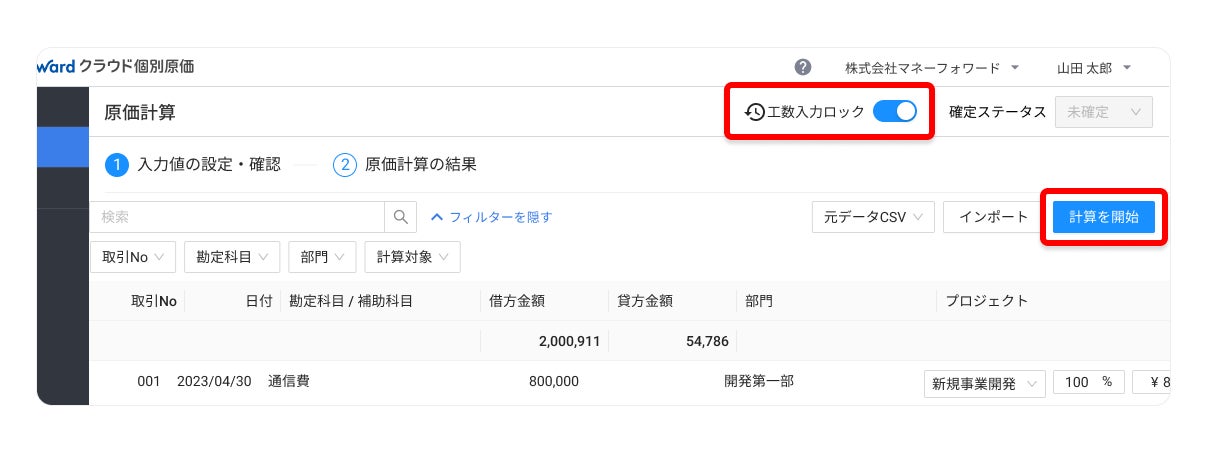Open the 山田 太郎 user menu
Image resolution: width=1206 pixels, height=452 pixels.
[x=1094, y=68]
